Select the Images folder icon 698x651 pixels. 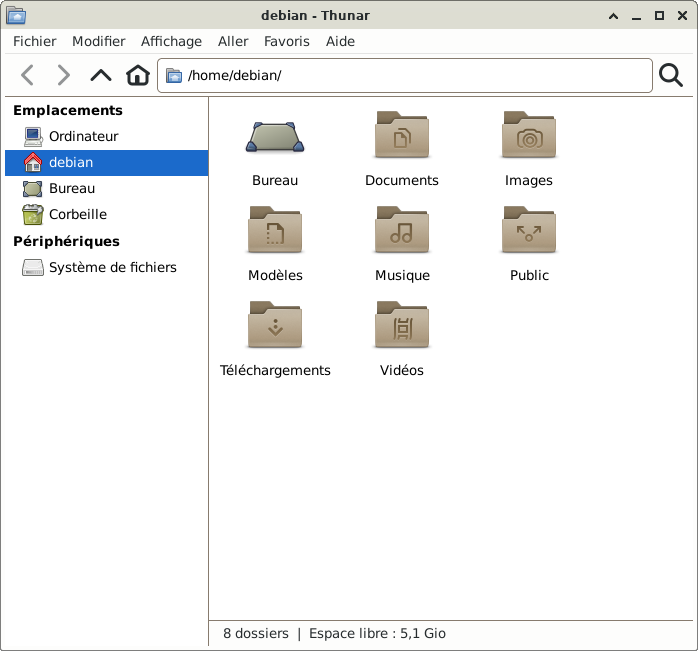(x=529, y=134)
